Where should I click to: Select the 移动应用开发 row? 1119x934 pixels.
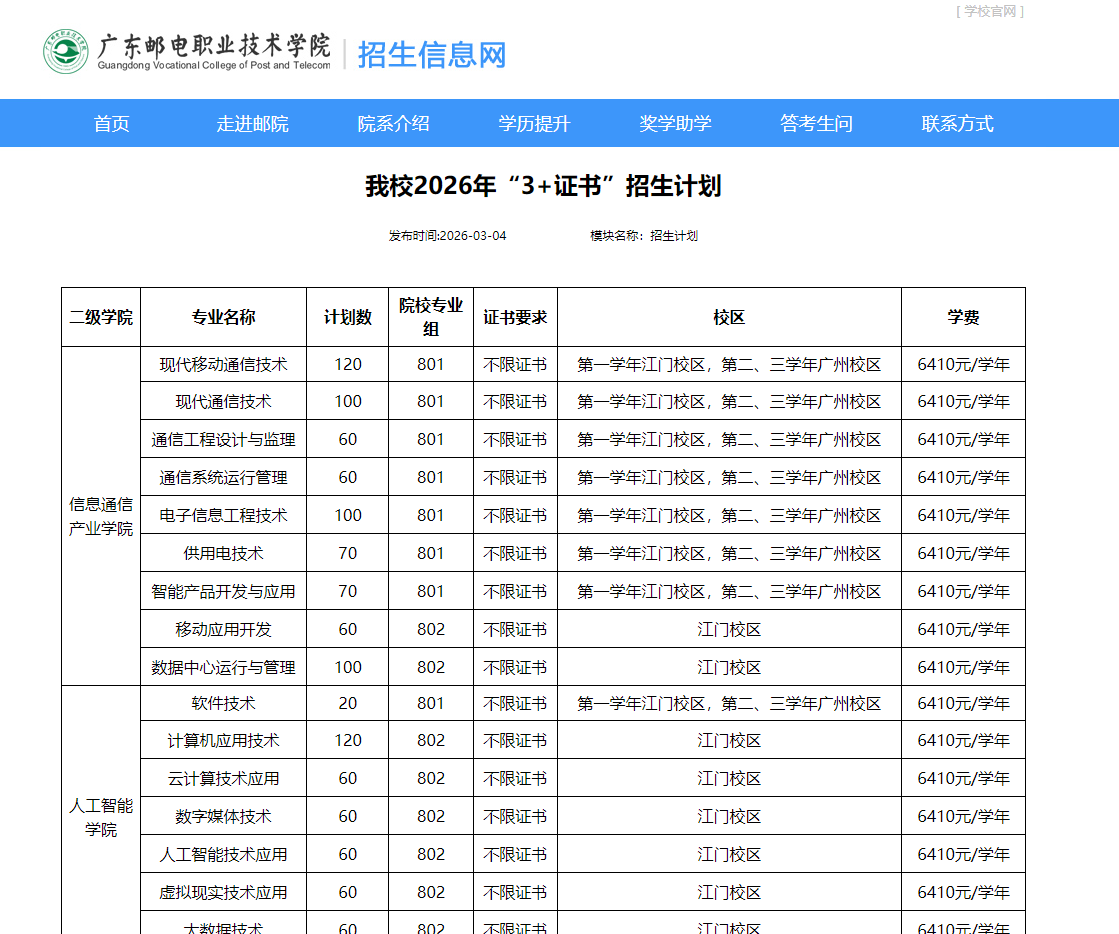tap(226, 629)
